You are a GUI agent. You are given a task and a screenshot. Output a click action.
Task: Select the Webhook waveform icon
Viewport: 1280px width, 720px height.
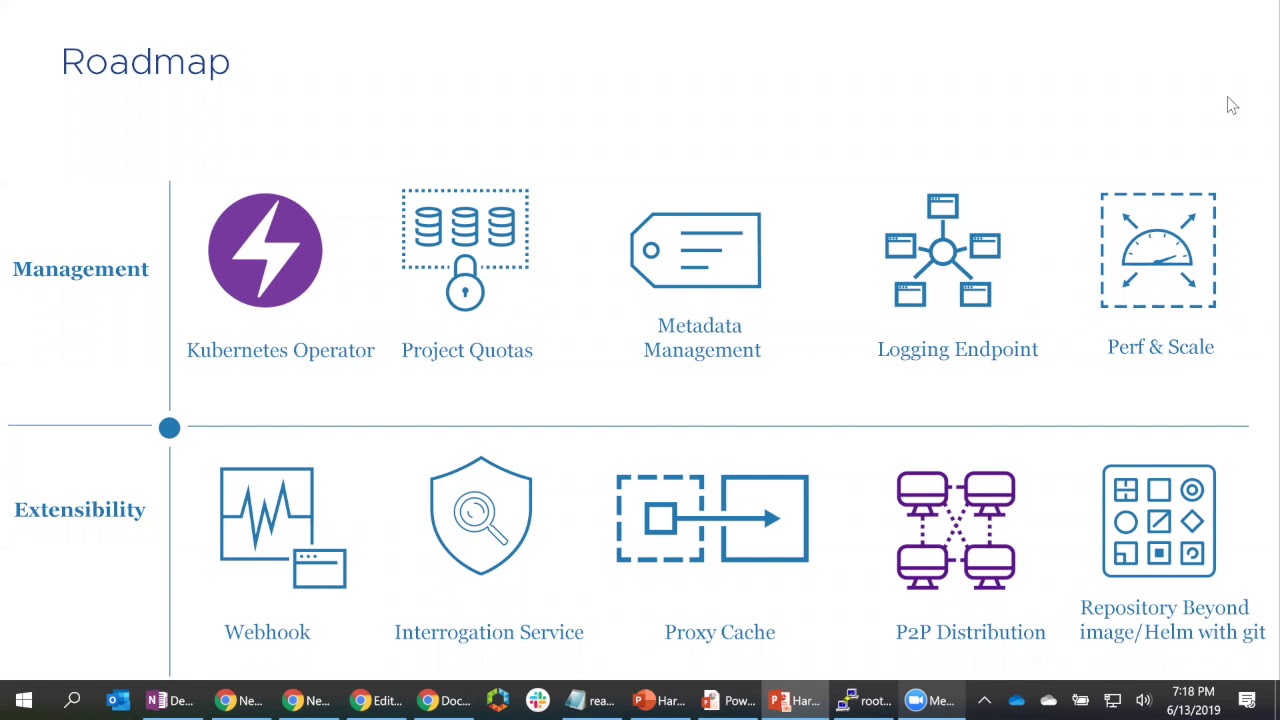(283, 528)
